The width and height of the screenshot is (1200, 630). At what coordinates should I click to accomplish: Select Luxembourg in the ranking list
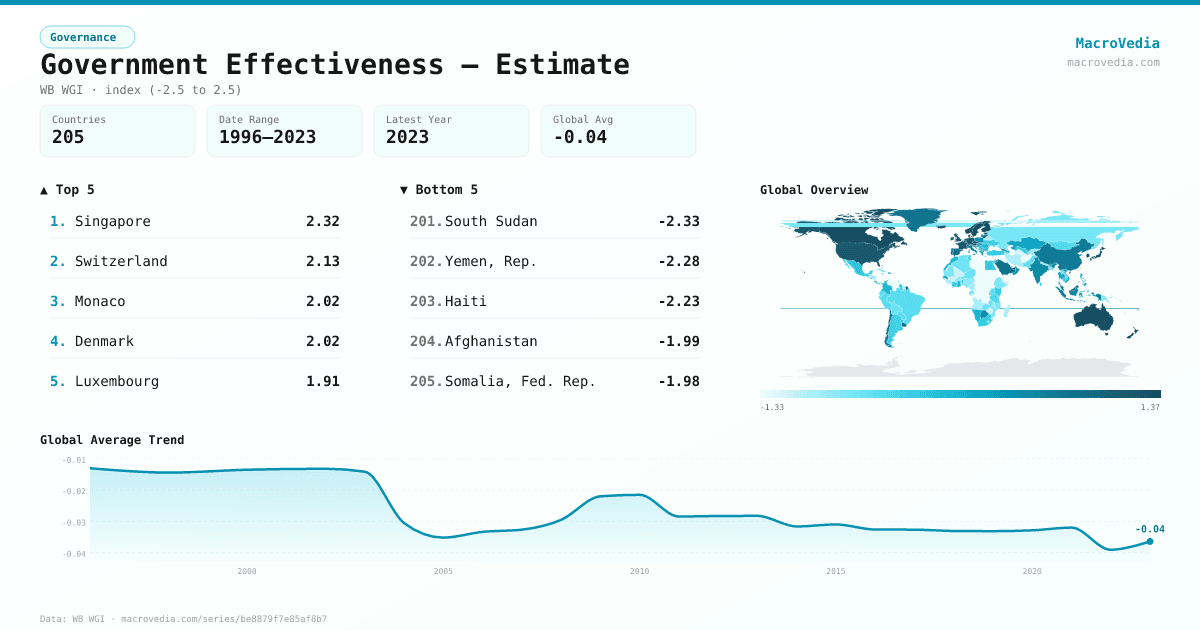194,381
